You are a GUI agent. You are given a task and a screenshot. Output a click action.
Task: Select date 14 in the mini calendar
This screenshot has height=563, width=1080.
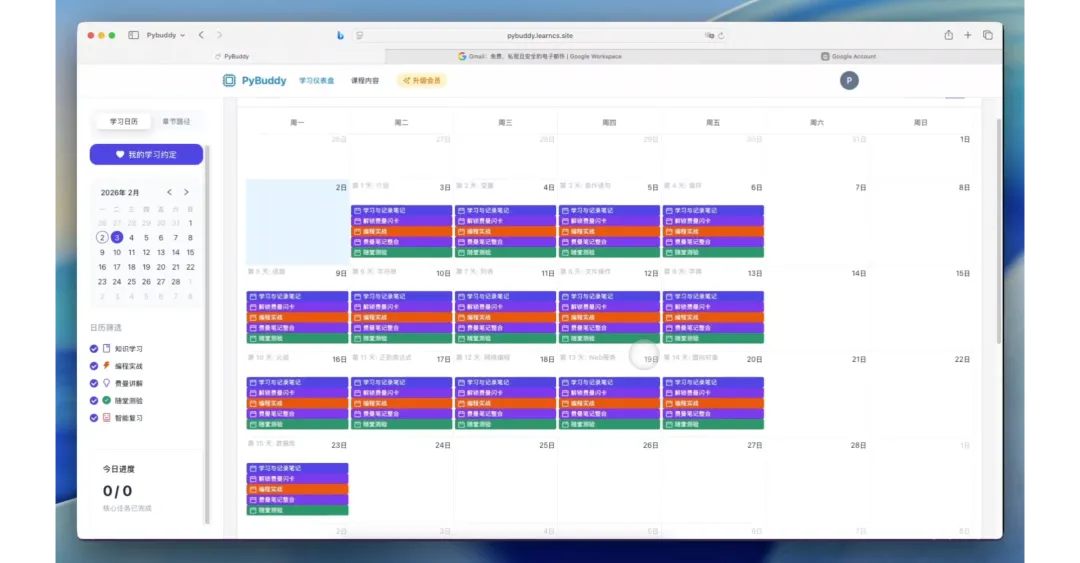(176, 252)
